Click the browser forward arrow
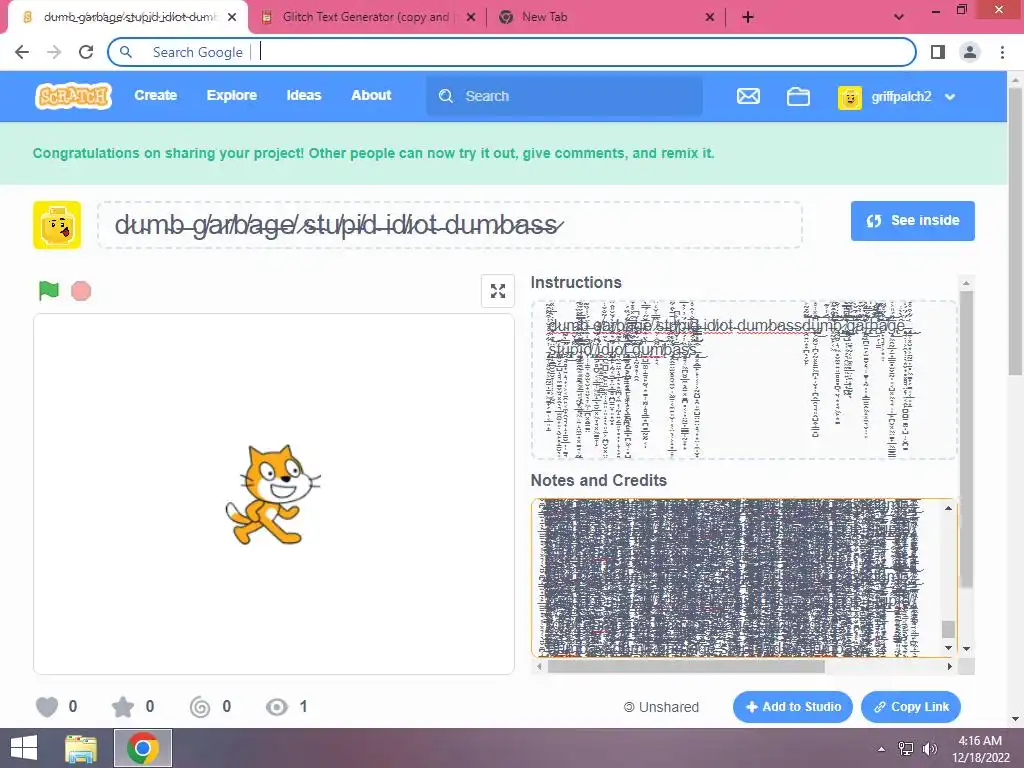The height and width of the screenshot is (768, 1024). (x=54, y=52)
